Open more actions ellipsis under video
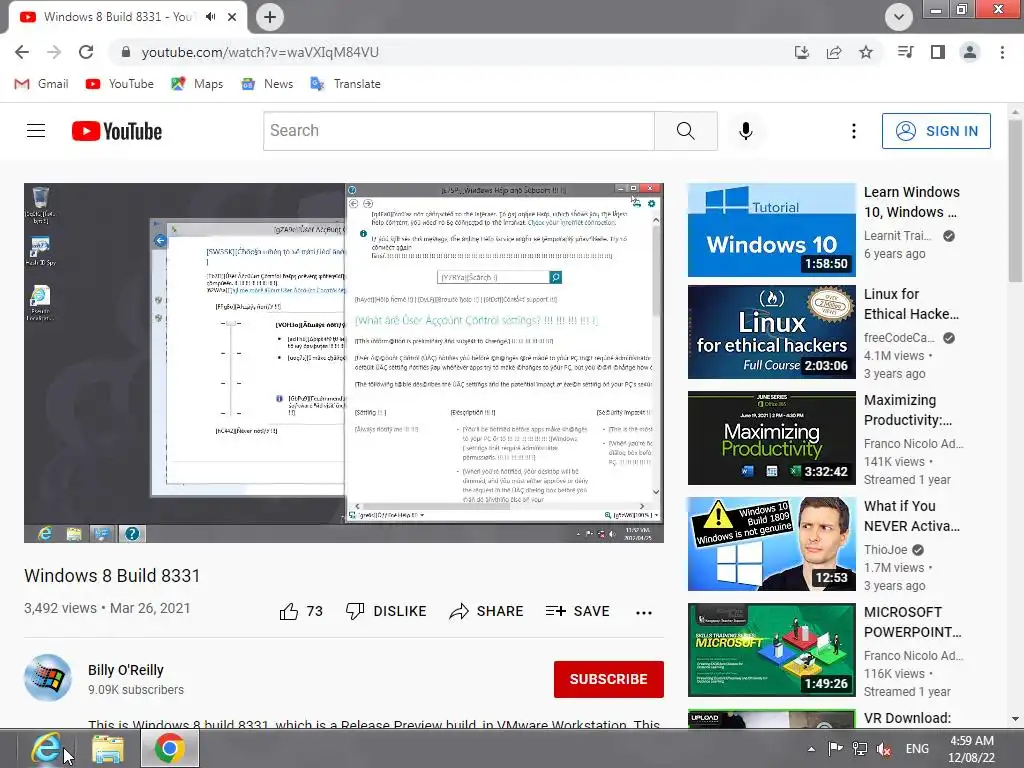The image size is (1024, 768). 644,612
